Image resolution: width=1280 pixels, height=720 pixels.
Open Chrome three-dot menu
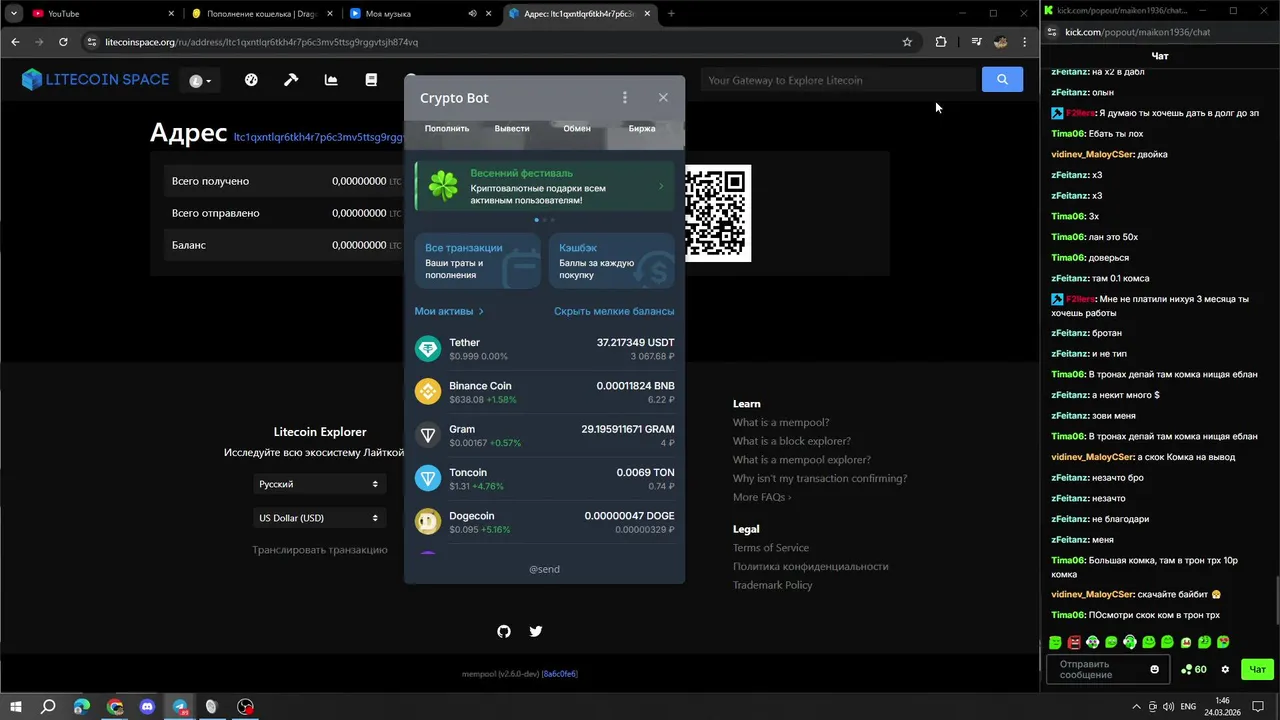(x=1025, y=42)
